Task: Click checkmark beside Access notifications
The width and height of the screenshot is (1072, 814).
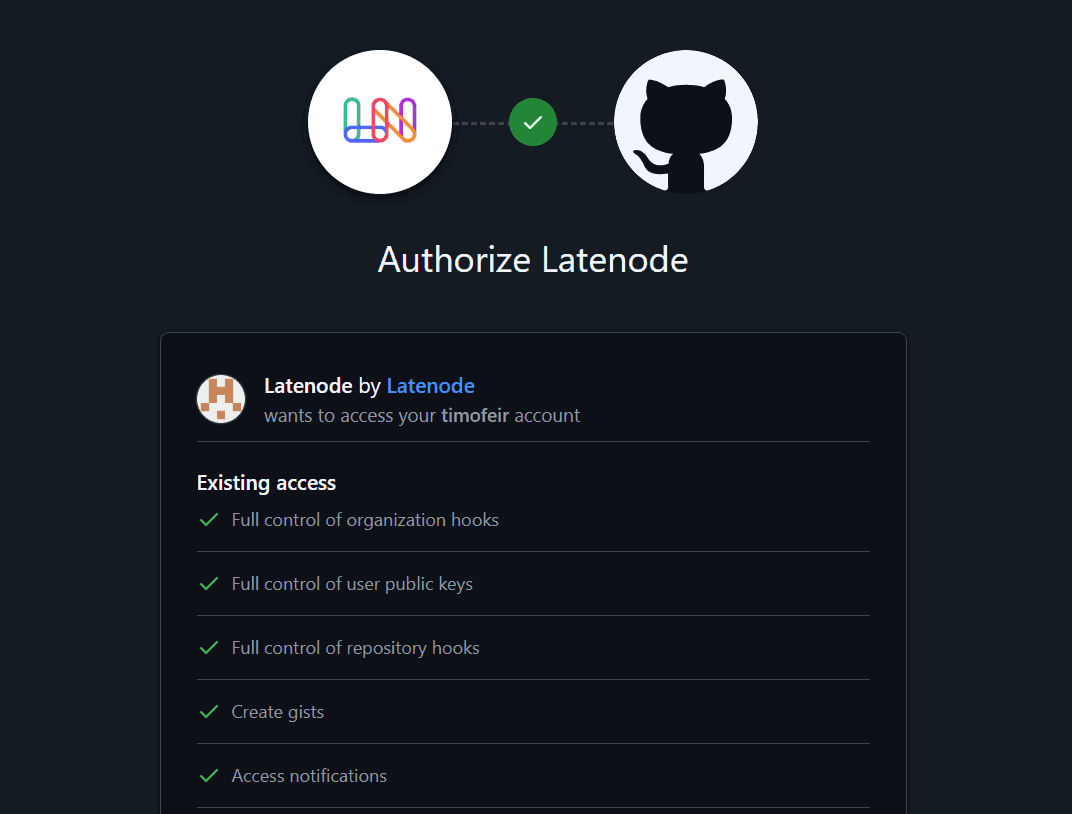Action: click(x=209, y=776)
